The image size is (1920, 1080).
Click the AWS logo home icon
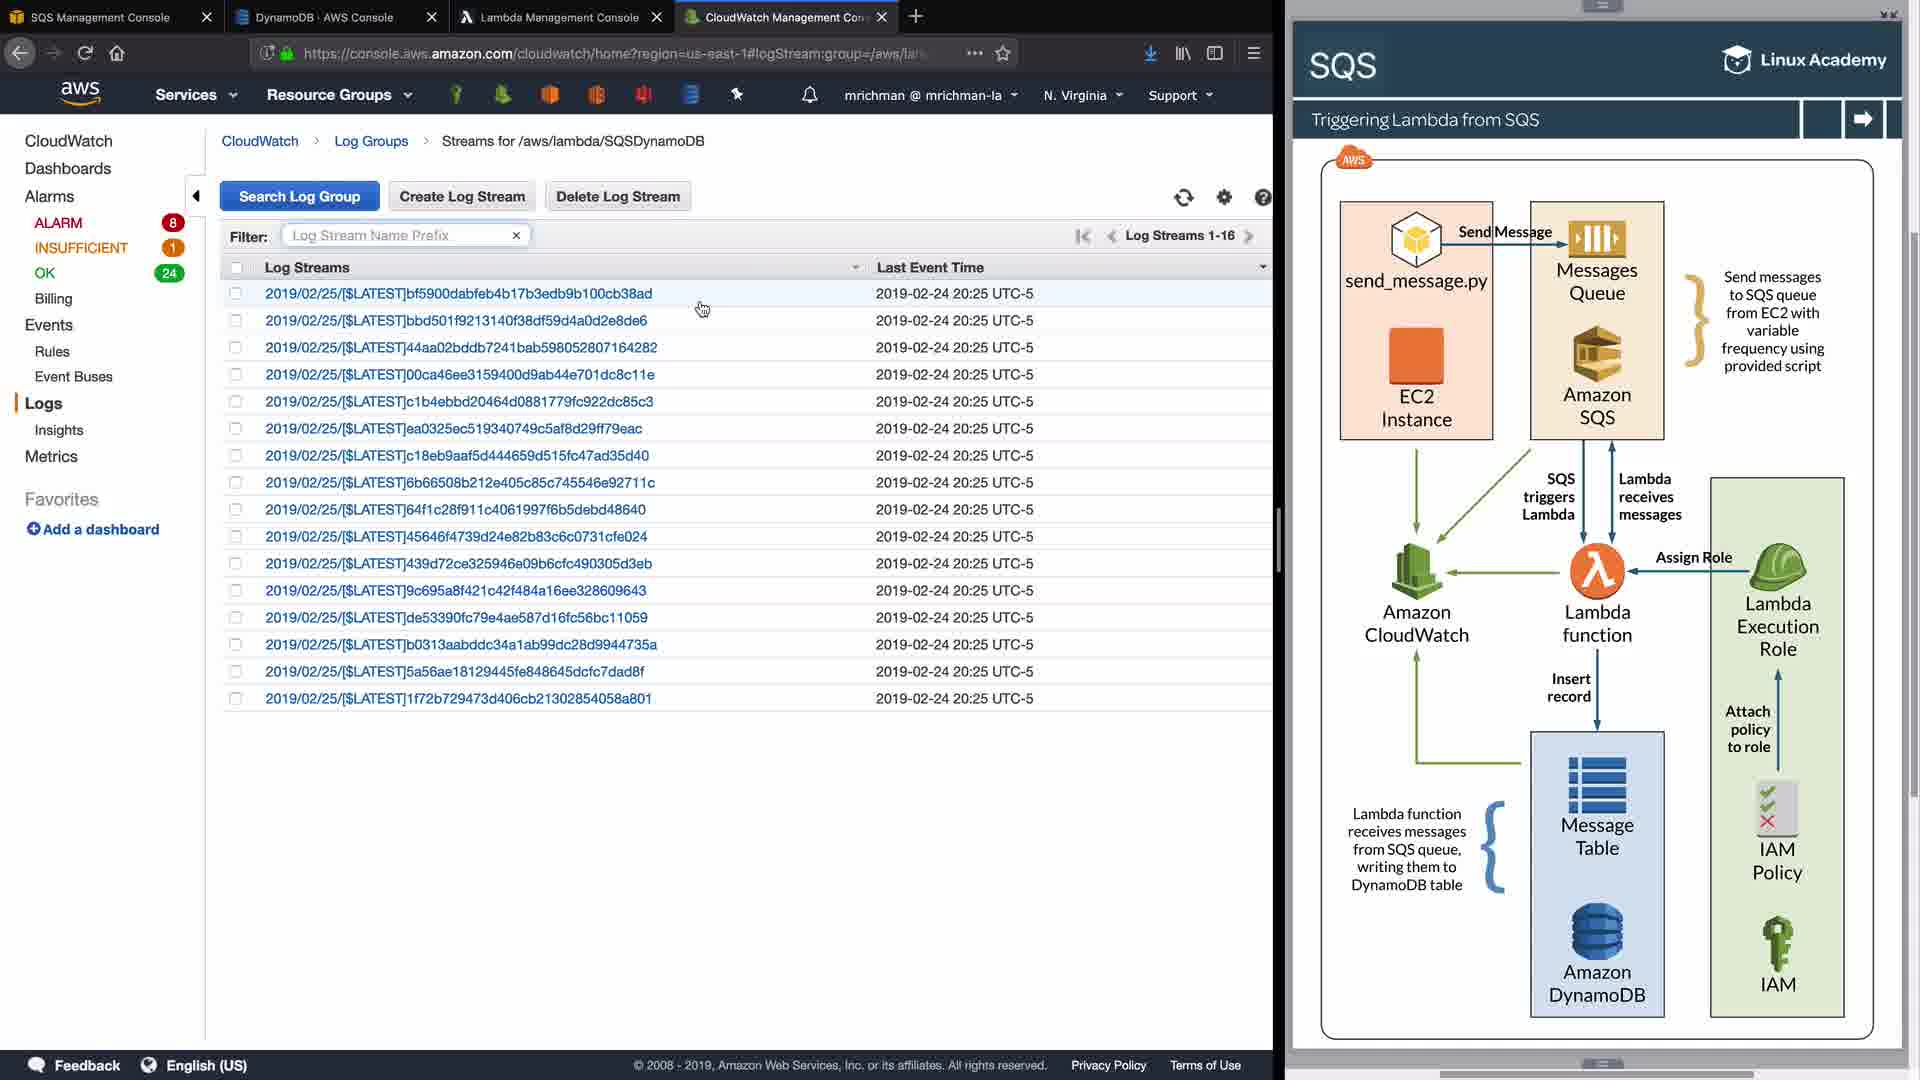pos(80,93)
